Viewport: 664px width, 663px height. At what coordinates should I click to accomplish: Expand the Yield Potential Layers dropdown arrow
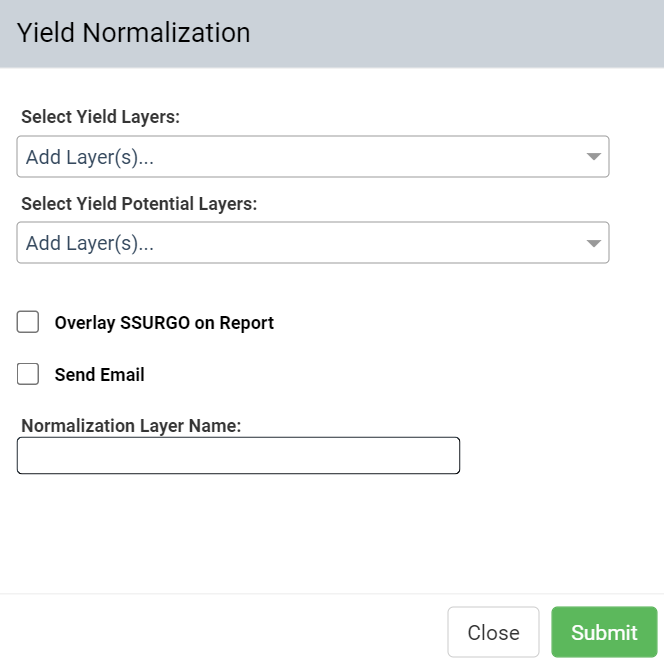593,243
